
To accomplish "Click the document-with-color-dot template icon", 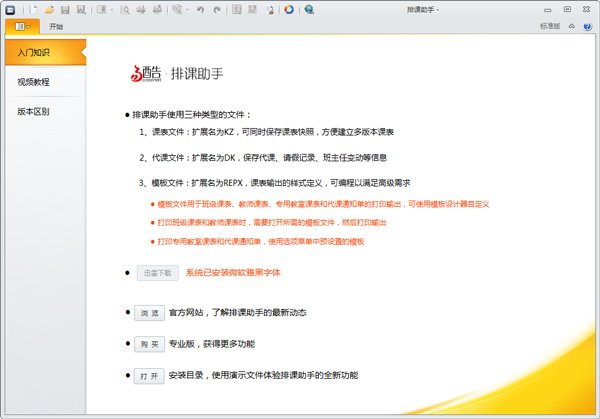I will (270, 10).
